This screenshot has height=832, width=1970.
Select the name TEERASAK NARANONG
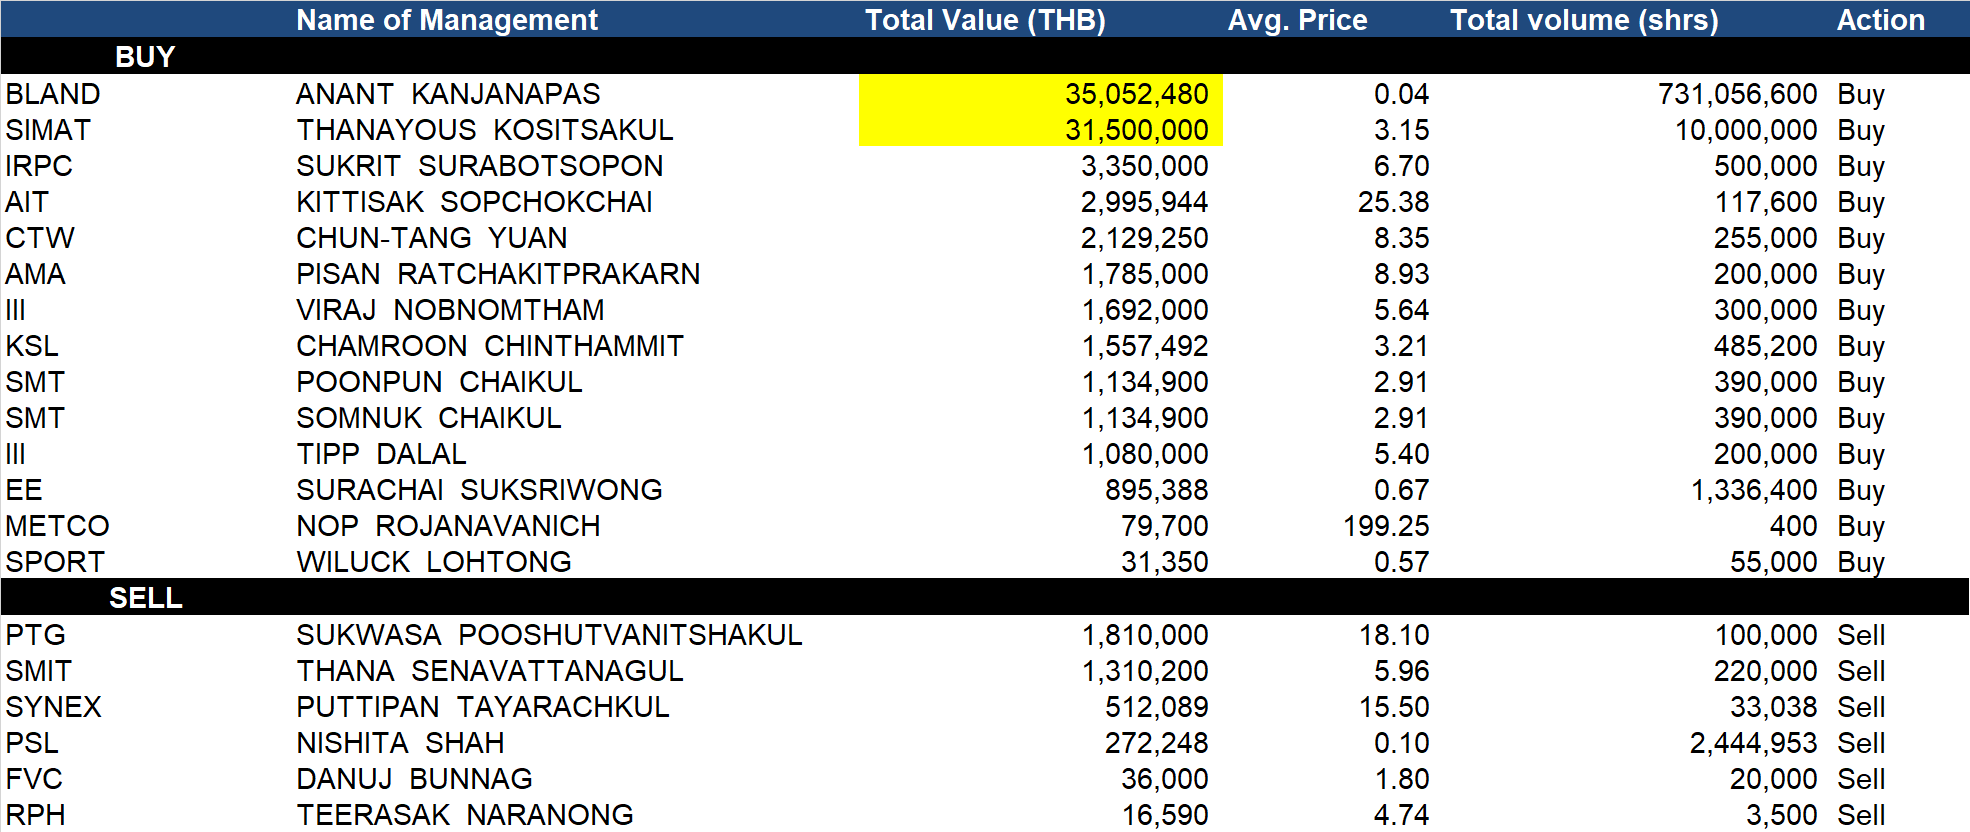tap(465, 815)
